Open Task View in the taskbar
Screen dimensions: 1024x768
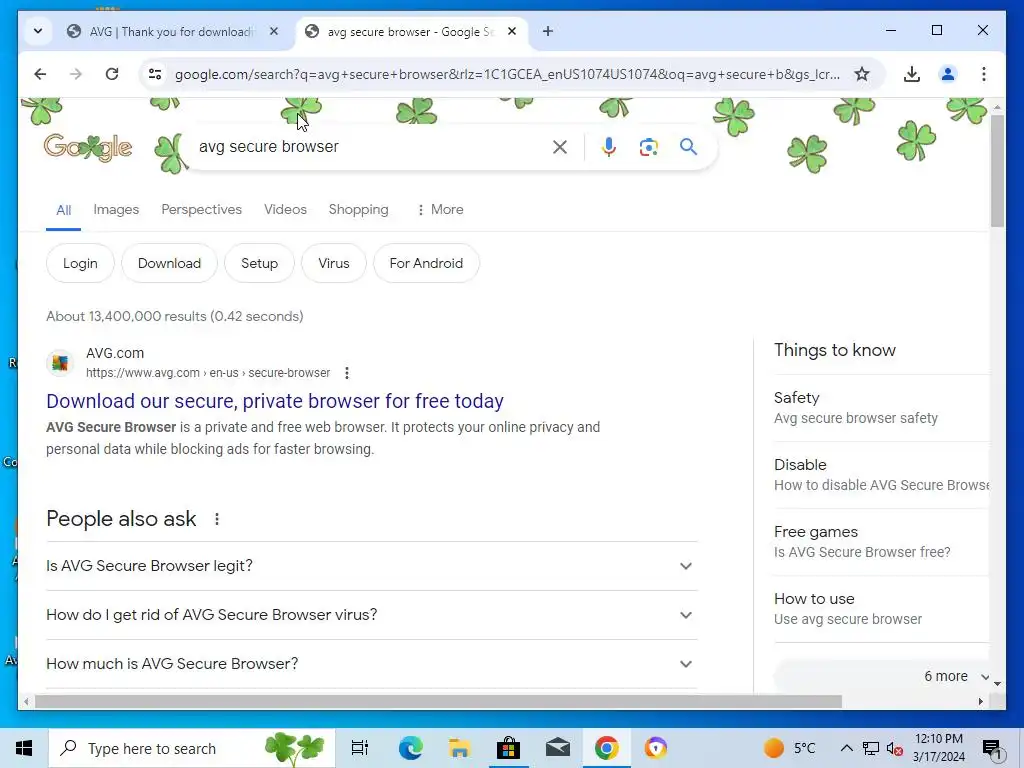tap(360, 748)
